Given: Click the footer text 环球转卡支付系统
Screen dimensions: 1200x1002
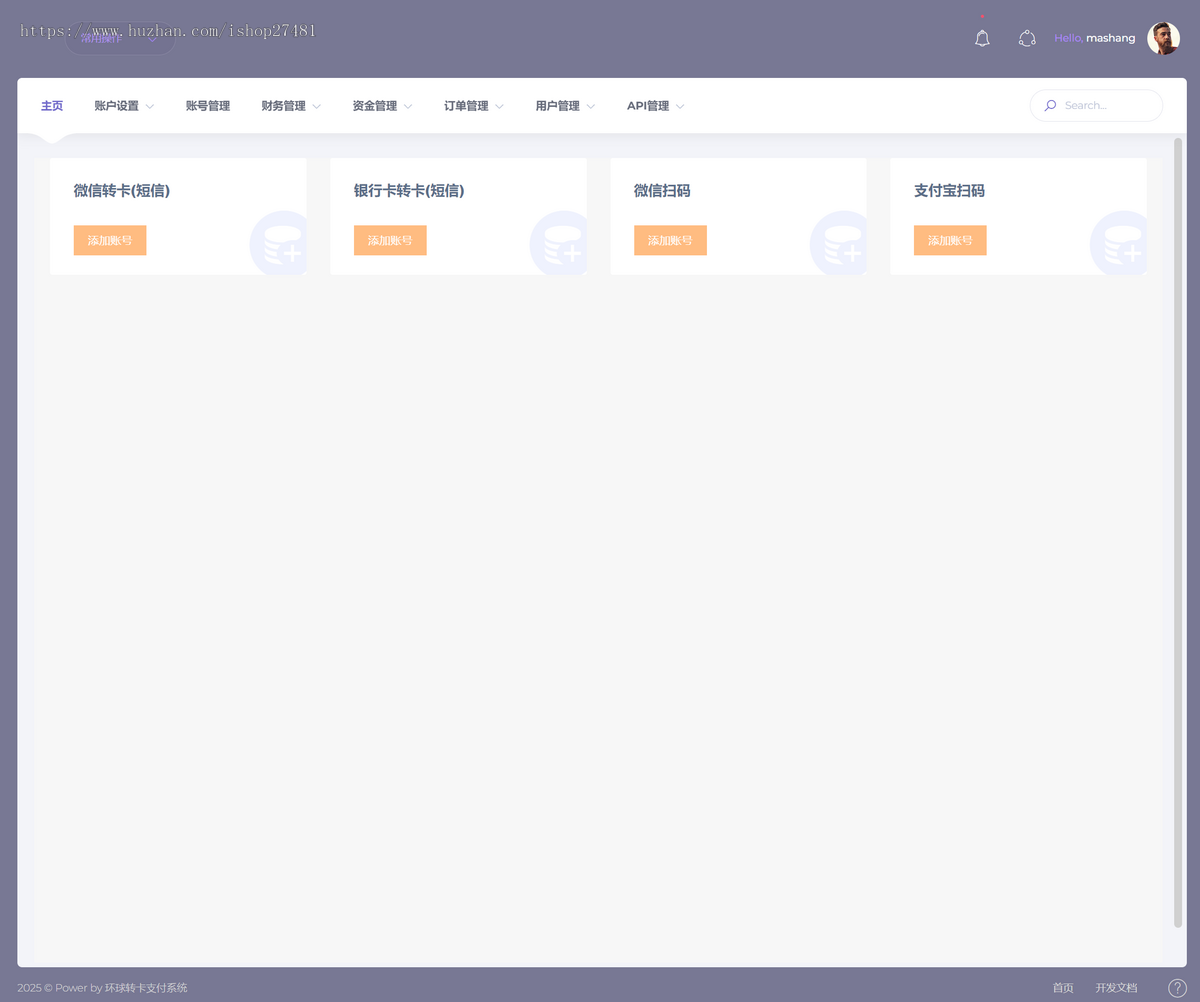Looking at the screenshot, I should tap(146, 988).
